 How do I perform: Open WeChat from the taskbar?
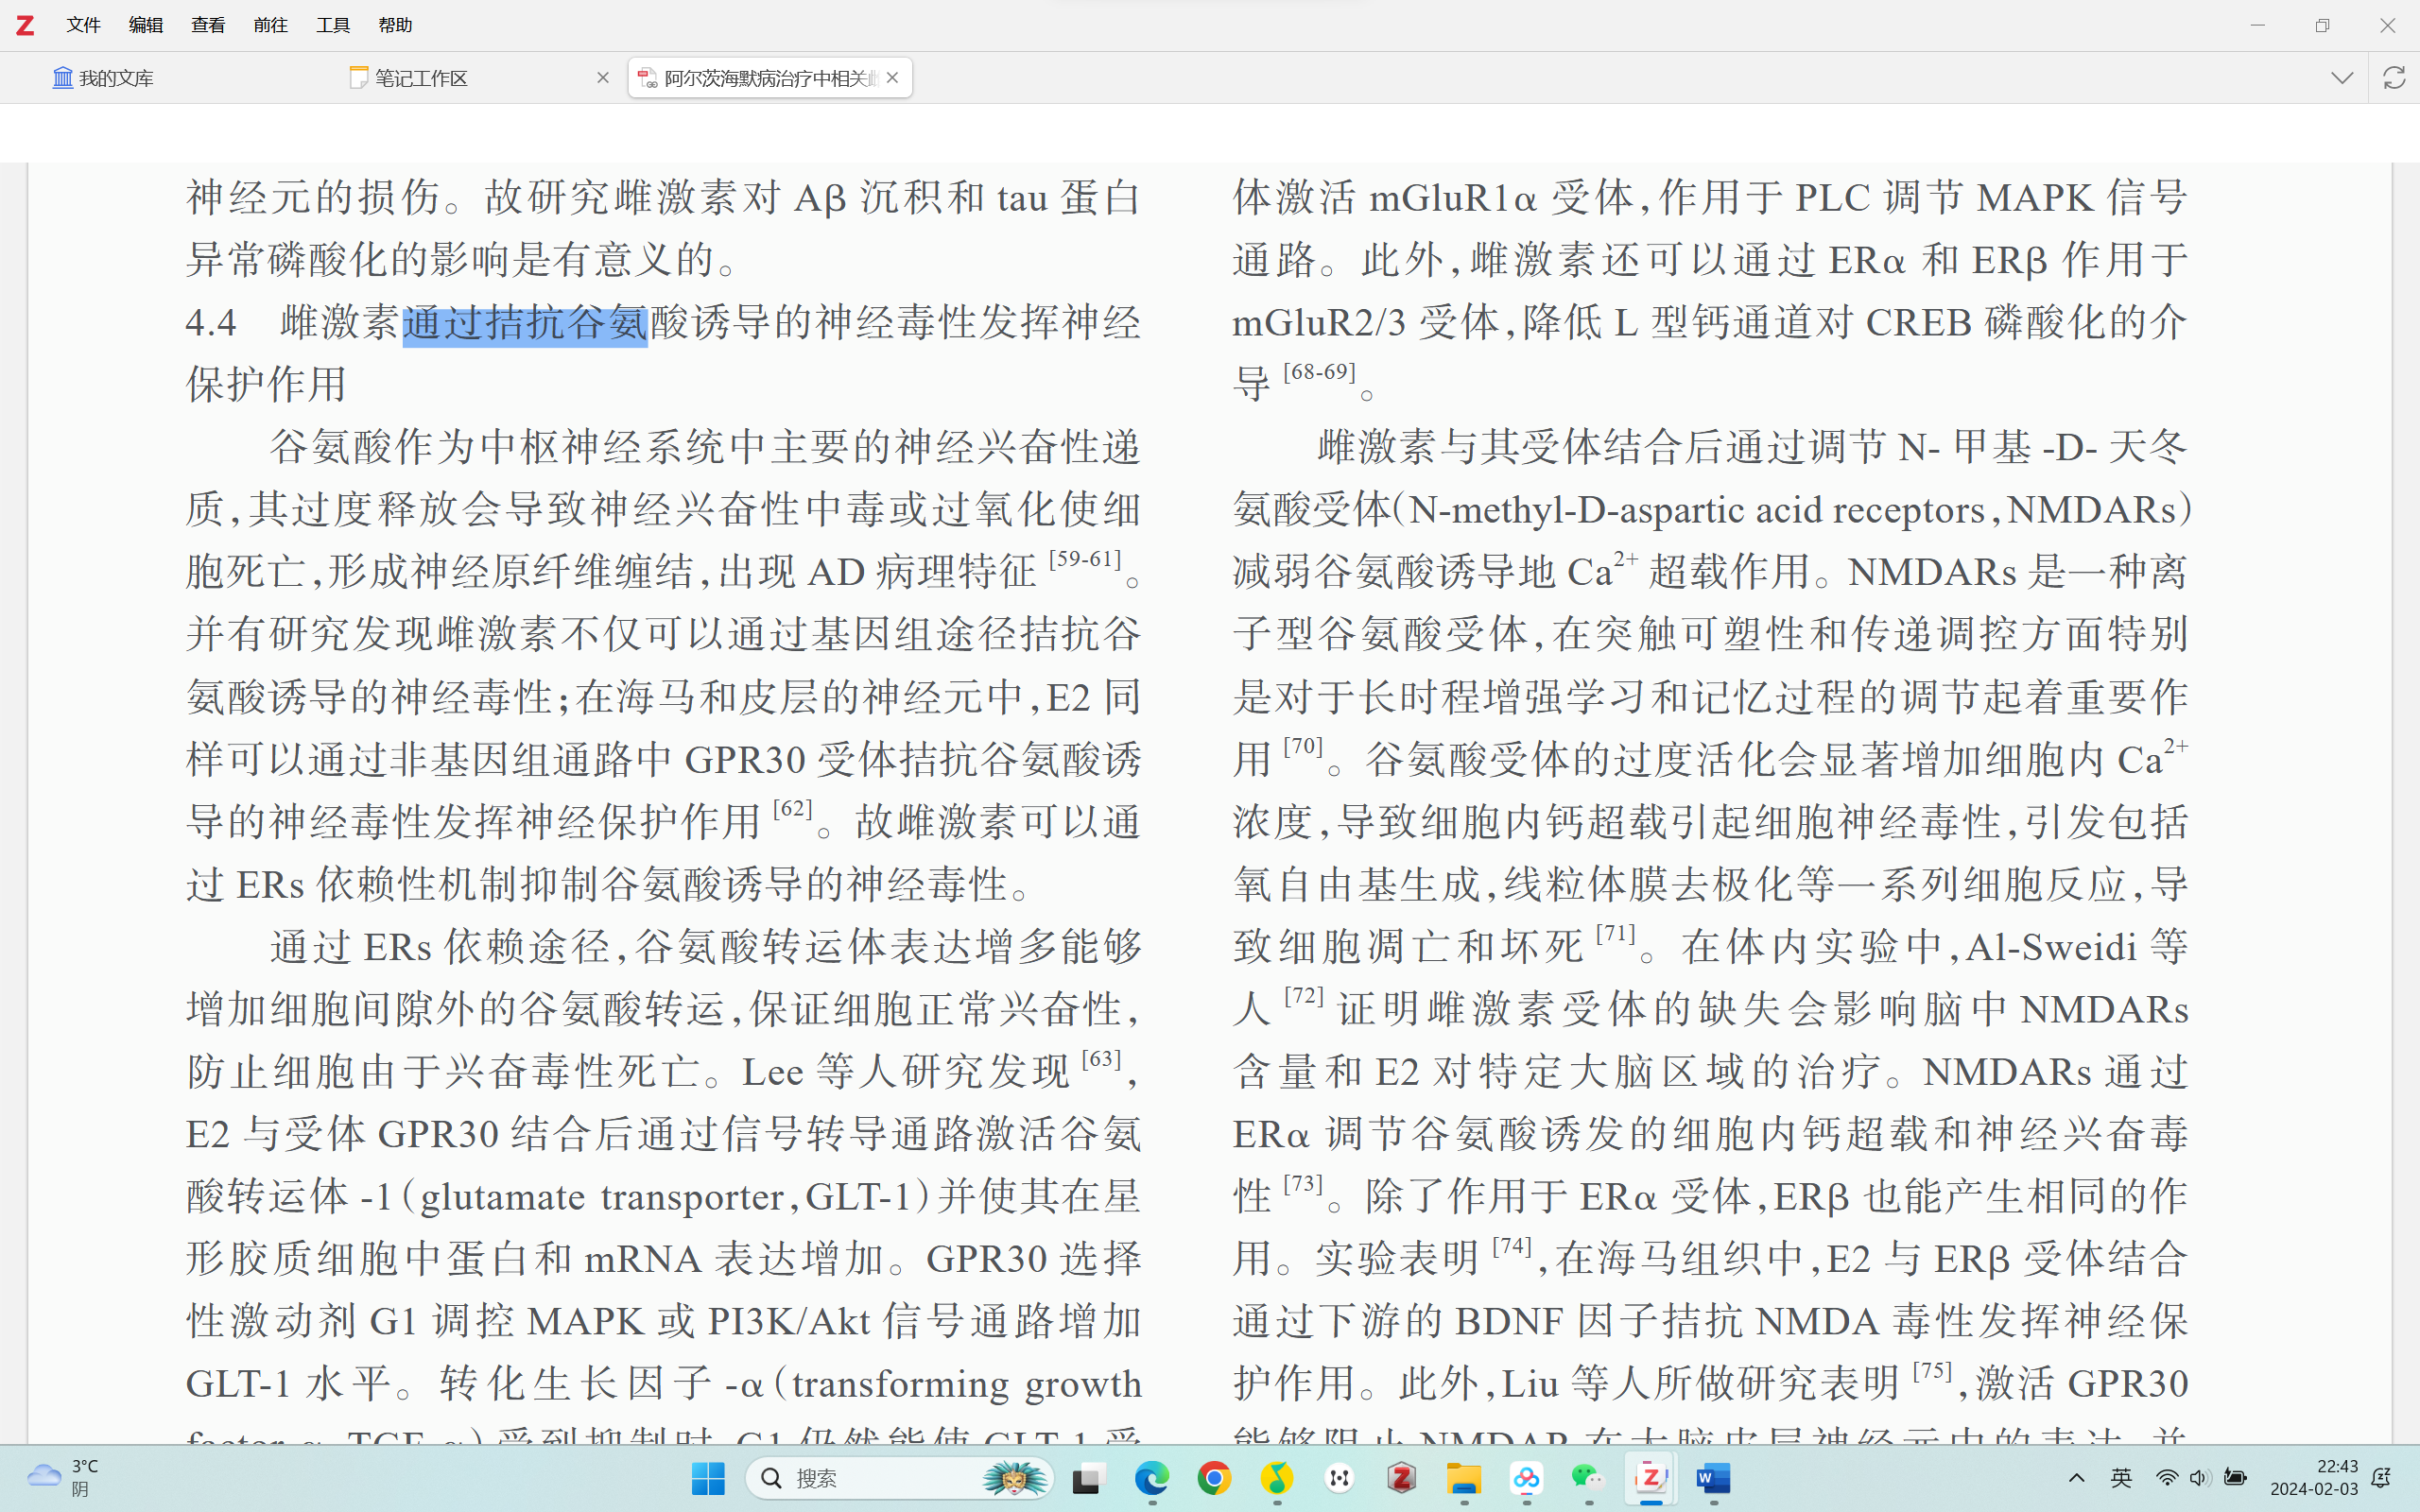[x=1588, y=1478]
